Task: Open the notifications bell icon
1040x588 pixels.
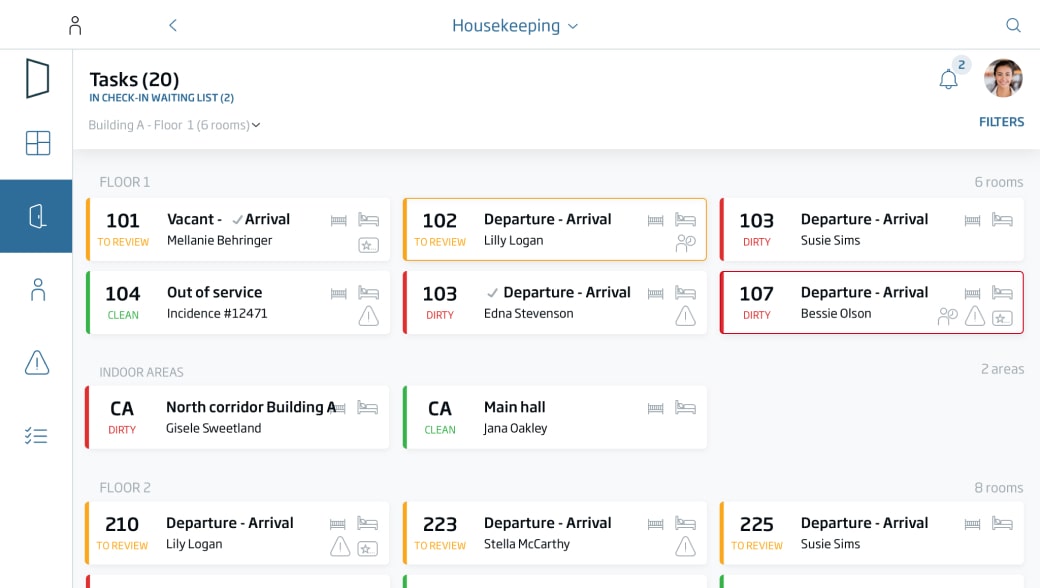Action: tap(948, 80)
